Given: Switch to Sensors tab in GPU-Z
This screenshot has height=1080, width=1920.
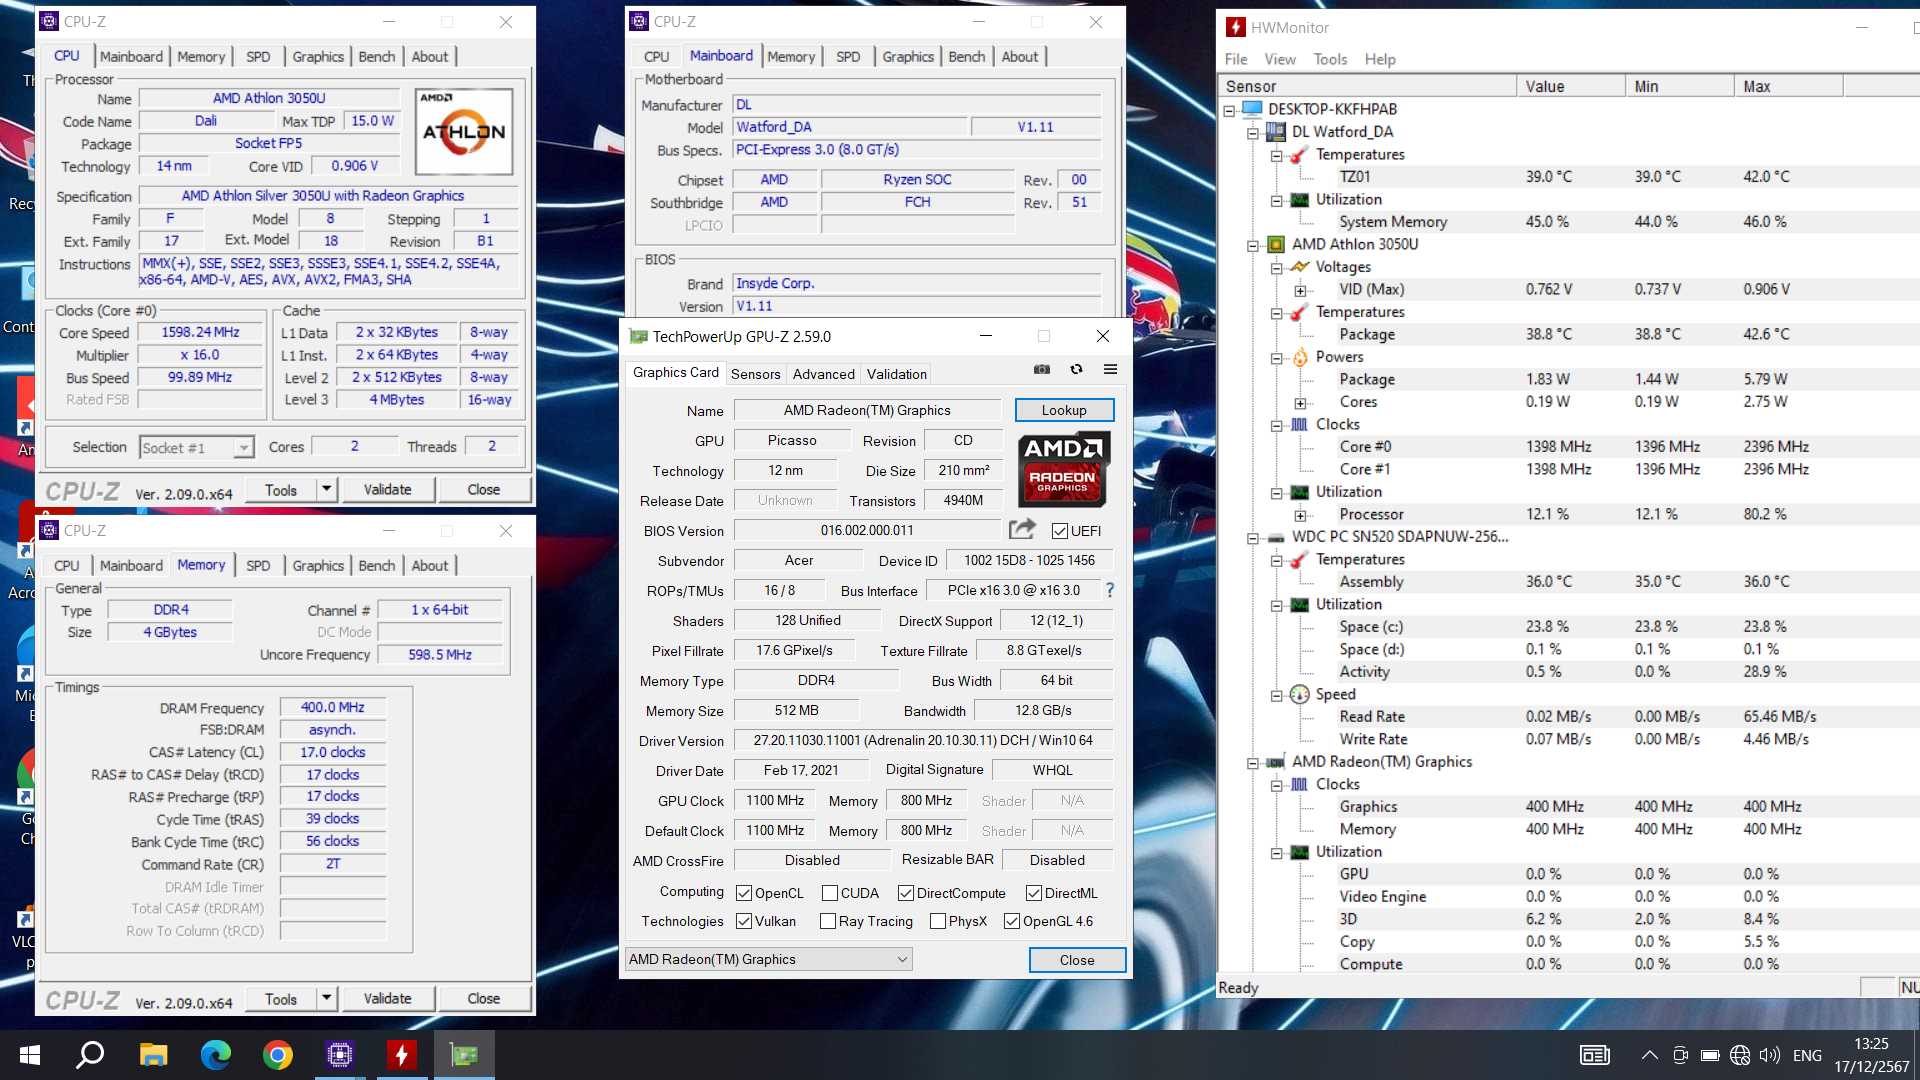Looking at the screenshot, I should pyautogui.click(x=755, y=374).
